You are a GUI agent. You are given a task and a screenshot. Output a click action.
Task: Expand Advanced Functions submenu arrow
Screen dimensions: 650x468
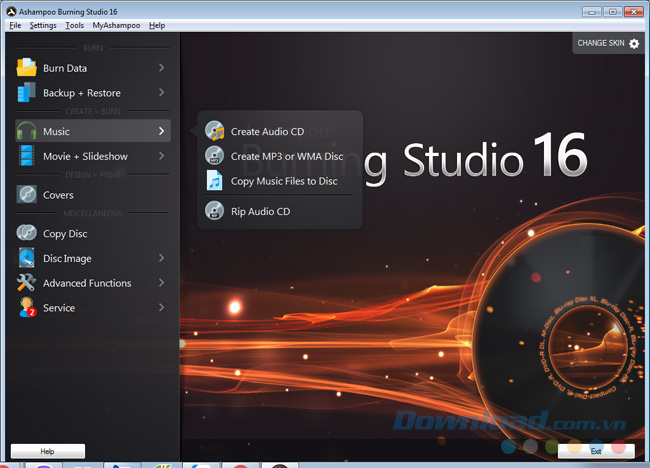(161, 283)
